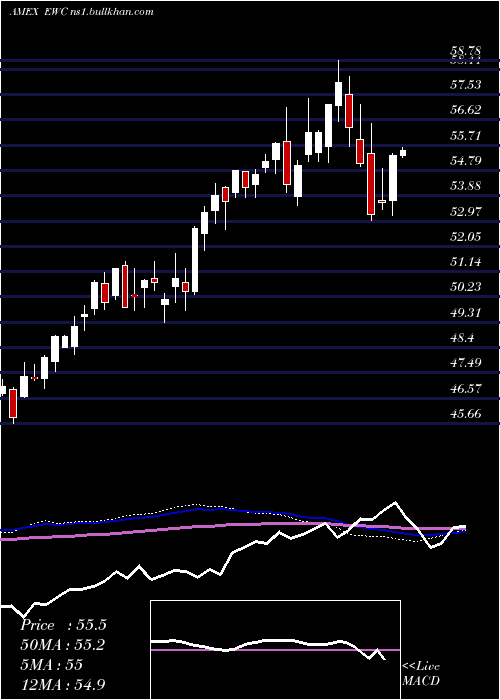Click the AMEX EWC chart title

click(x=82, y=12)
